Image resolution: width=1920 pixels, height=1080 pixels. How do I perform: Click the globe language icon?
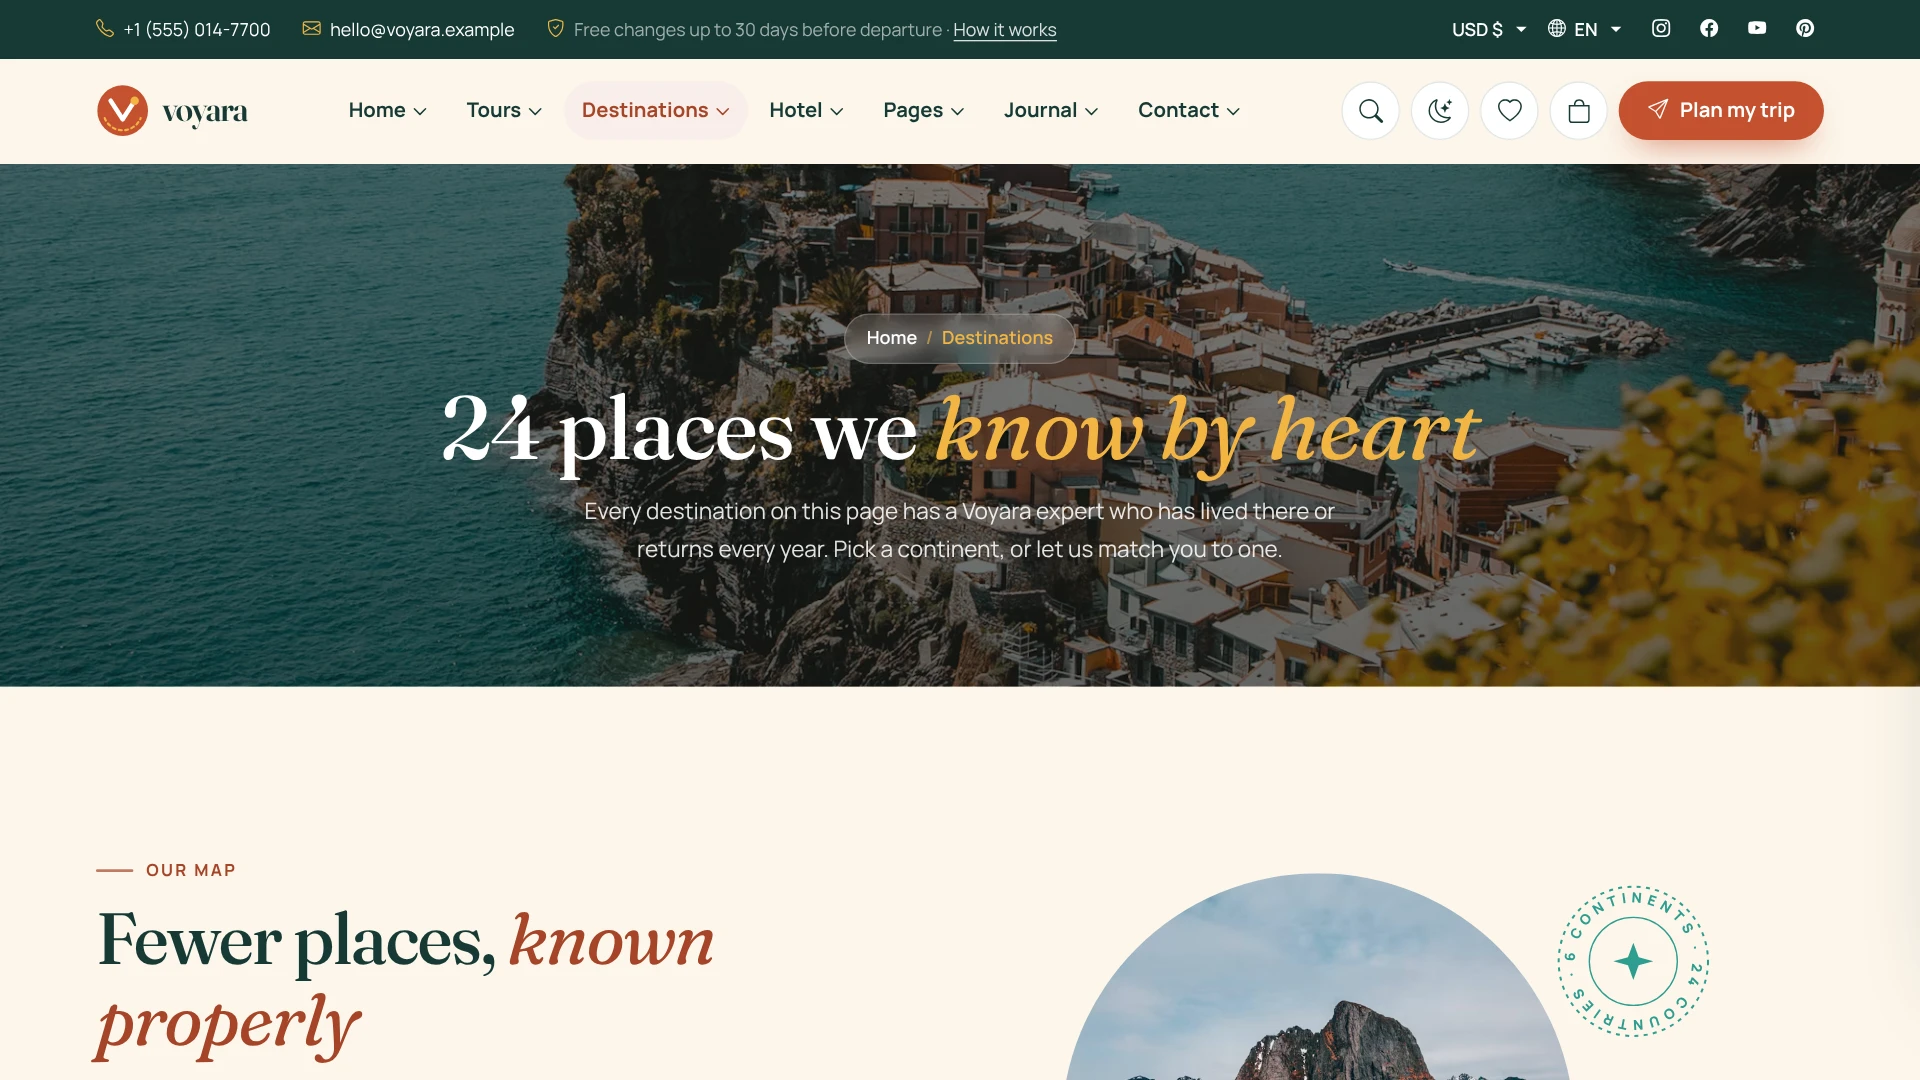[1557, 28]
